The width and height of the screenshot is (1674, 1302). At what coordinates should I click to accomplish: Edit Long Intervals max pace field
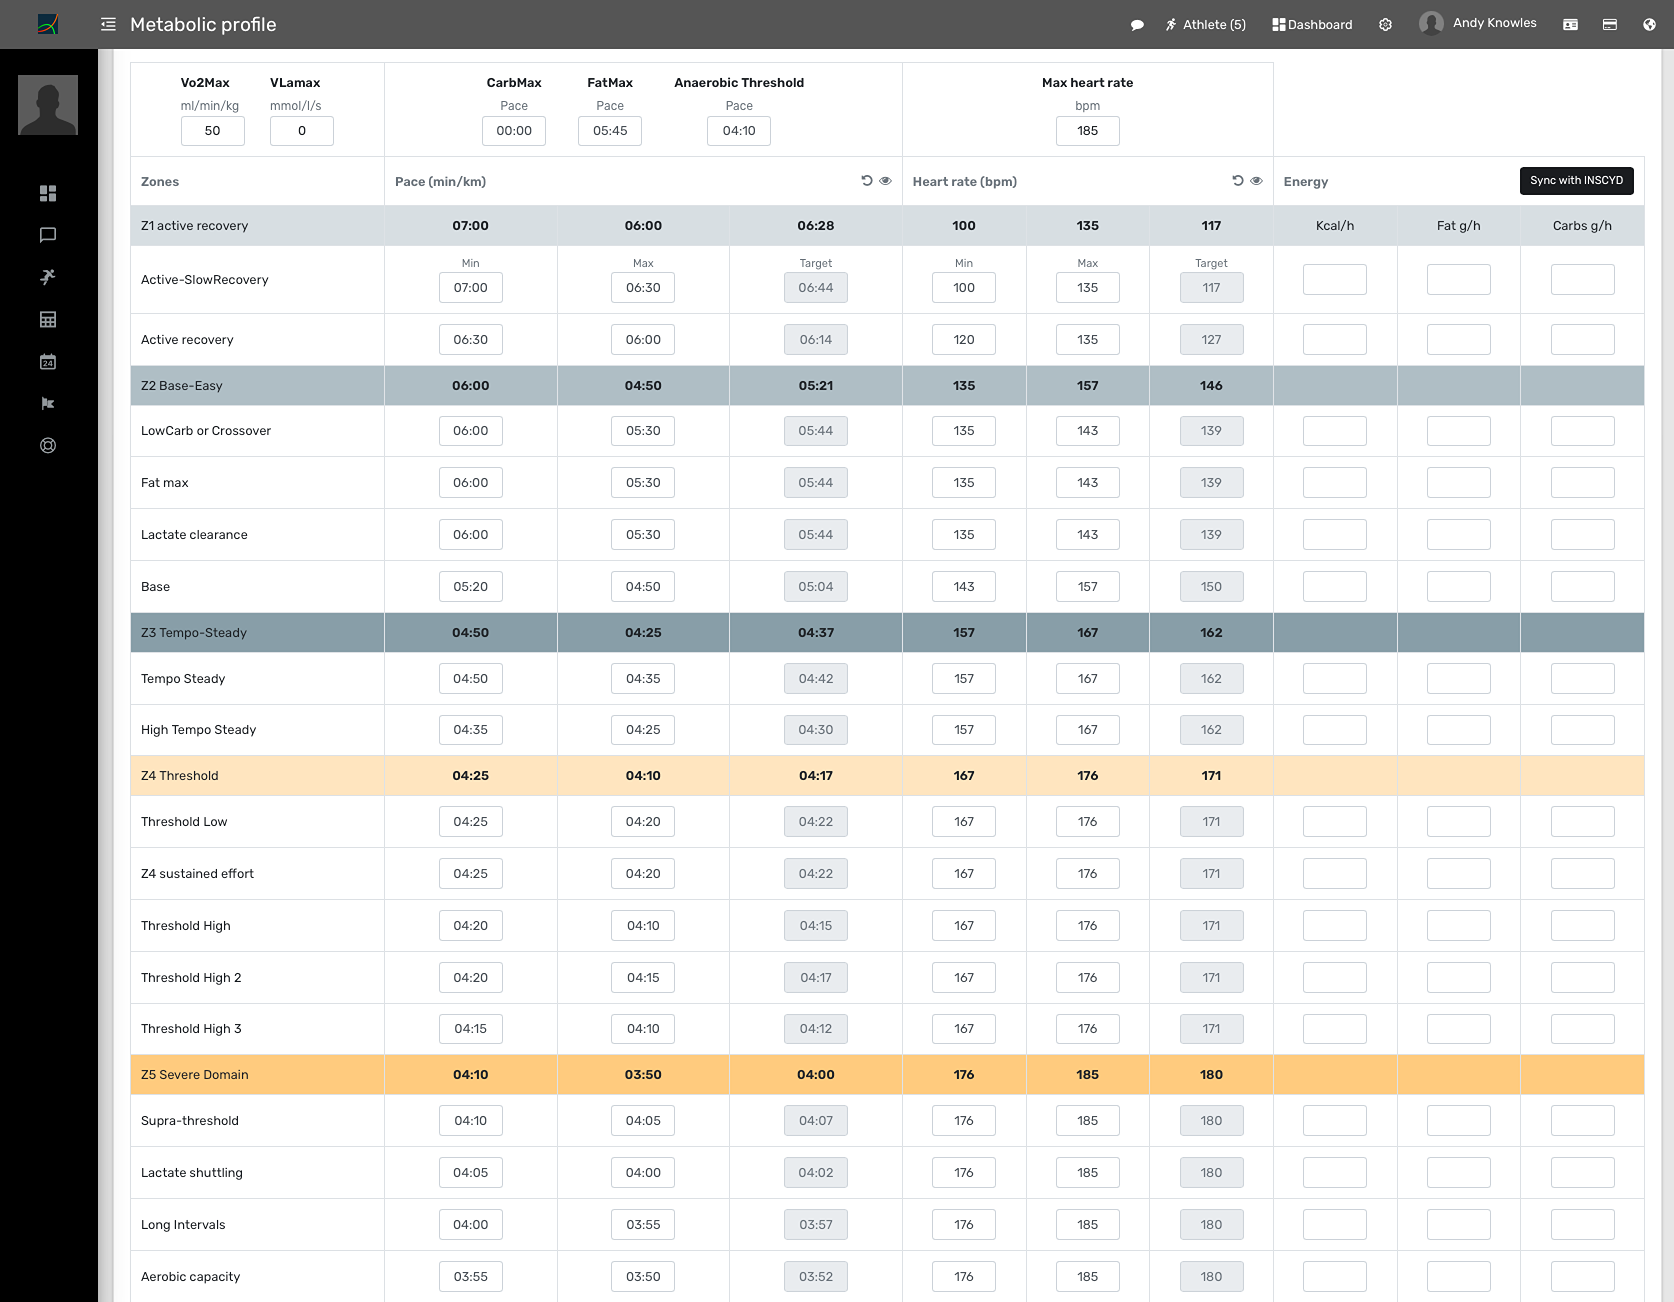click(x=643, y=1225)
